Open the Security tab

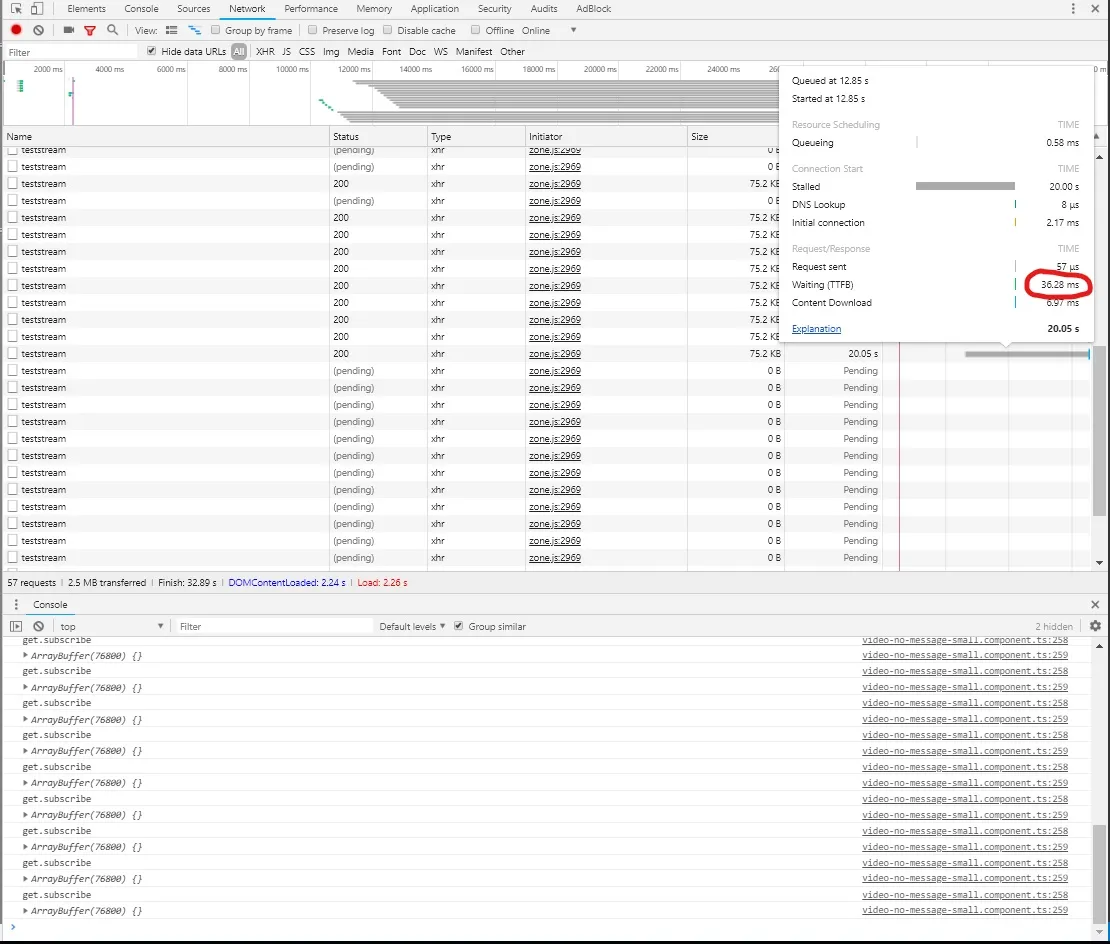coord(494,8)
